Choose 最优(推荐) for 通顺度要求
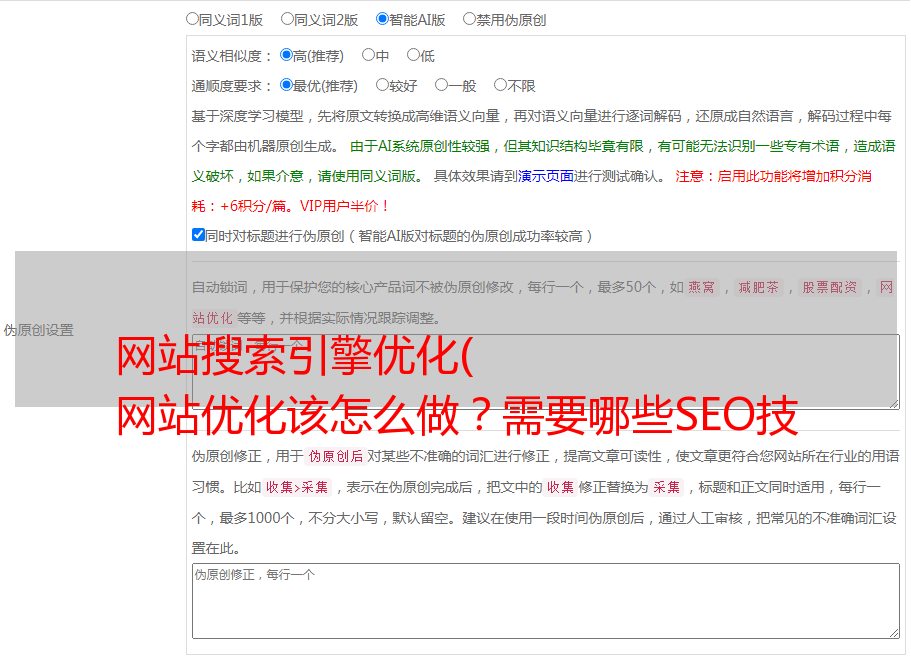The image size is (911, 658). coord(287,85)
